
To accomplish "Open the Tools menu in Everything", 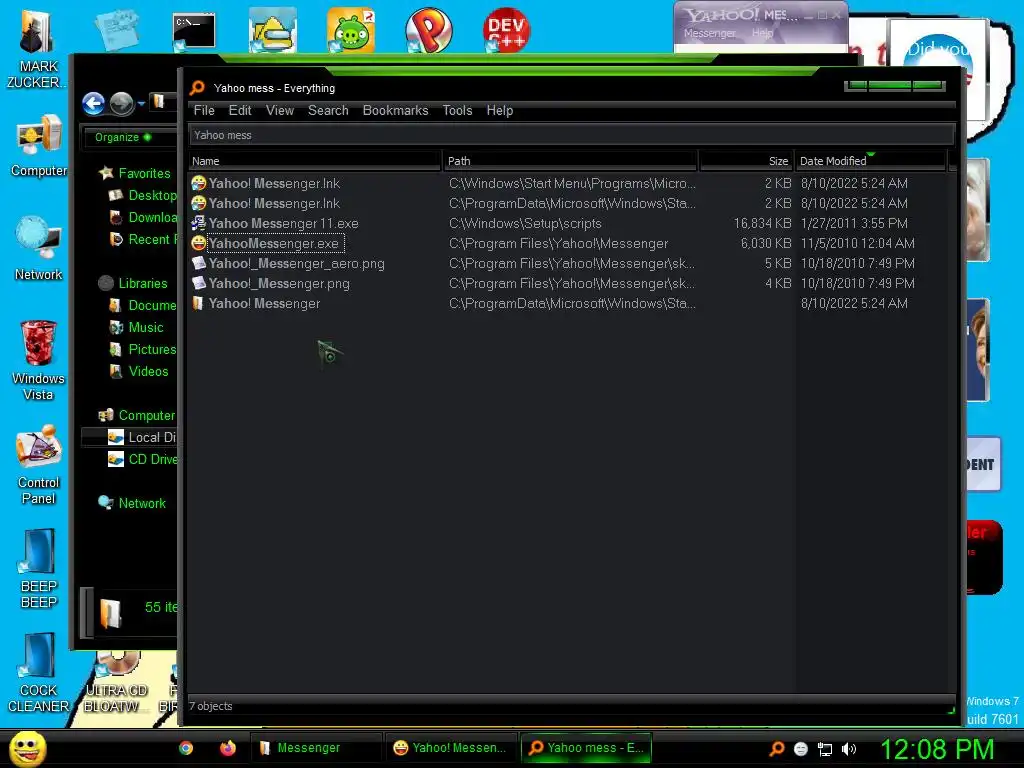I will pyautogui.click(x=457, y=110).
